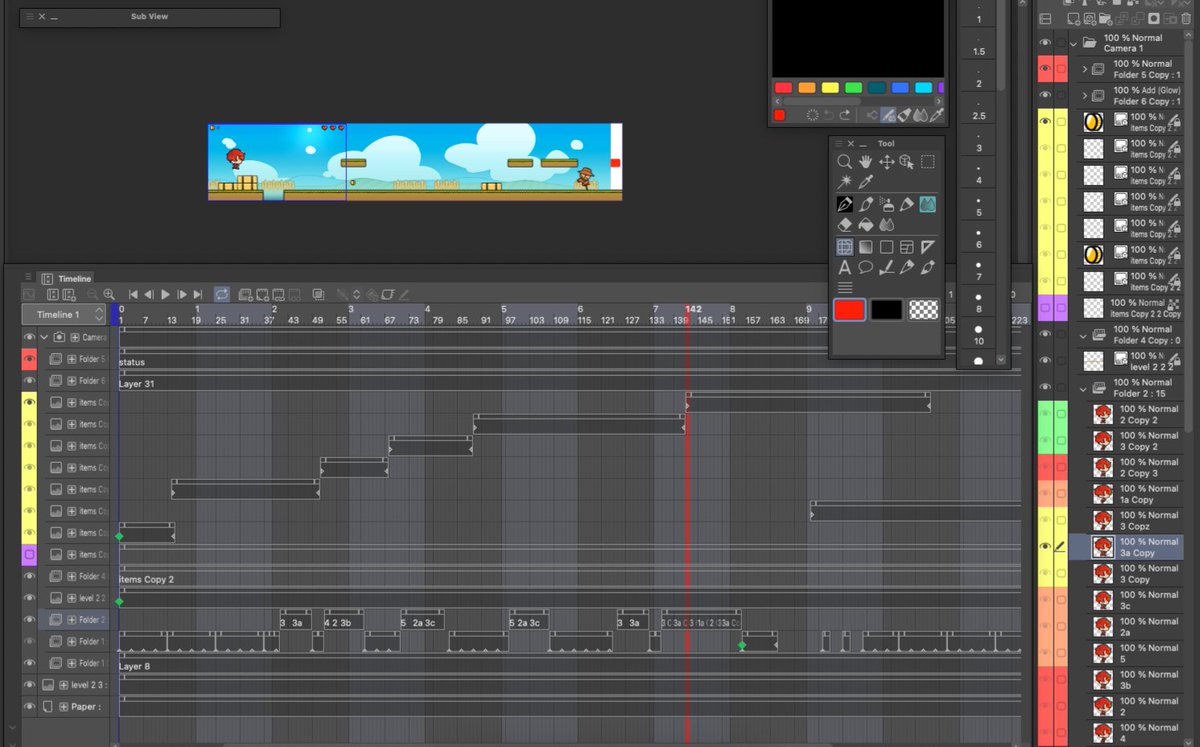The image size is (1200, 747).
Task: Expand Folder 5 Copy in Layer panel
Action: point(1085,69)
